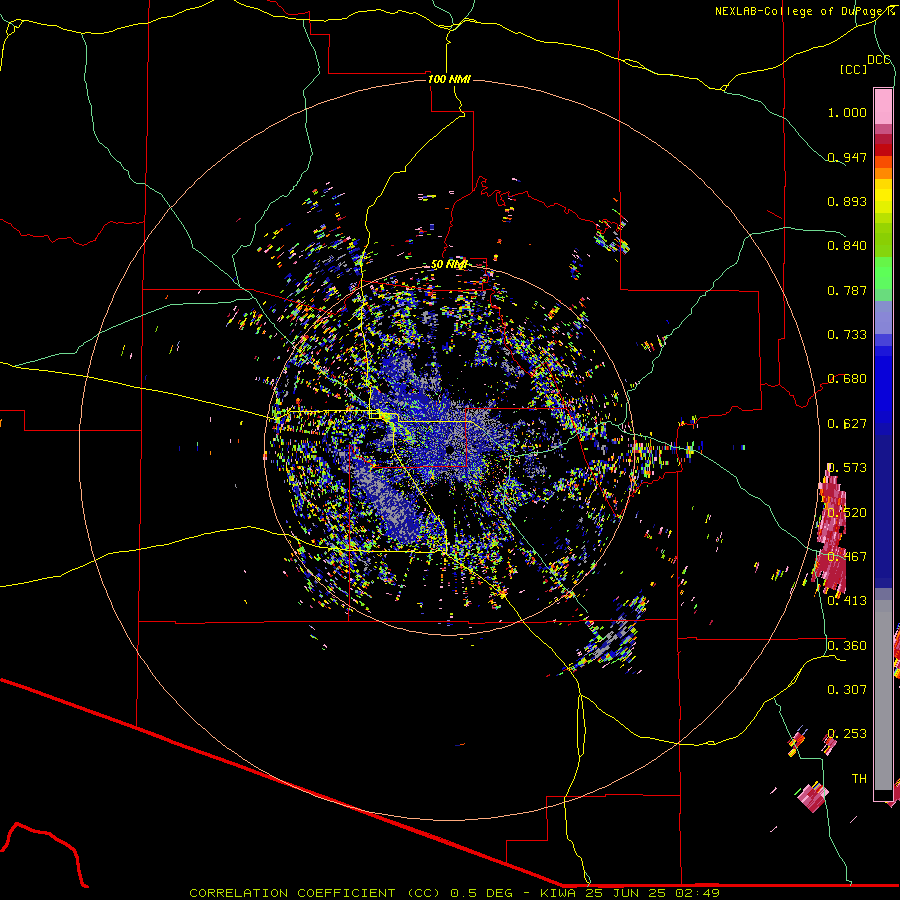The width and height of the screenshot is (900, 900).
Task: Pick the light pink swatch at the color bar top
Action: (x=883, y=107)
